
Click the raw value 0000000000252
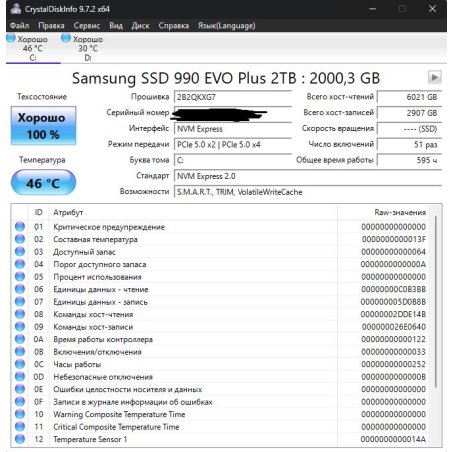pyautogui.click(x=394, y=364)
